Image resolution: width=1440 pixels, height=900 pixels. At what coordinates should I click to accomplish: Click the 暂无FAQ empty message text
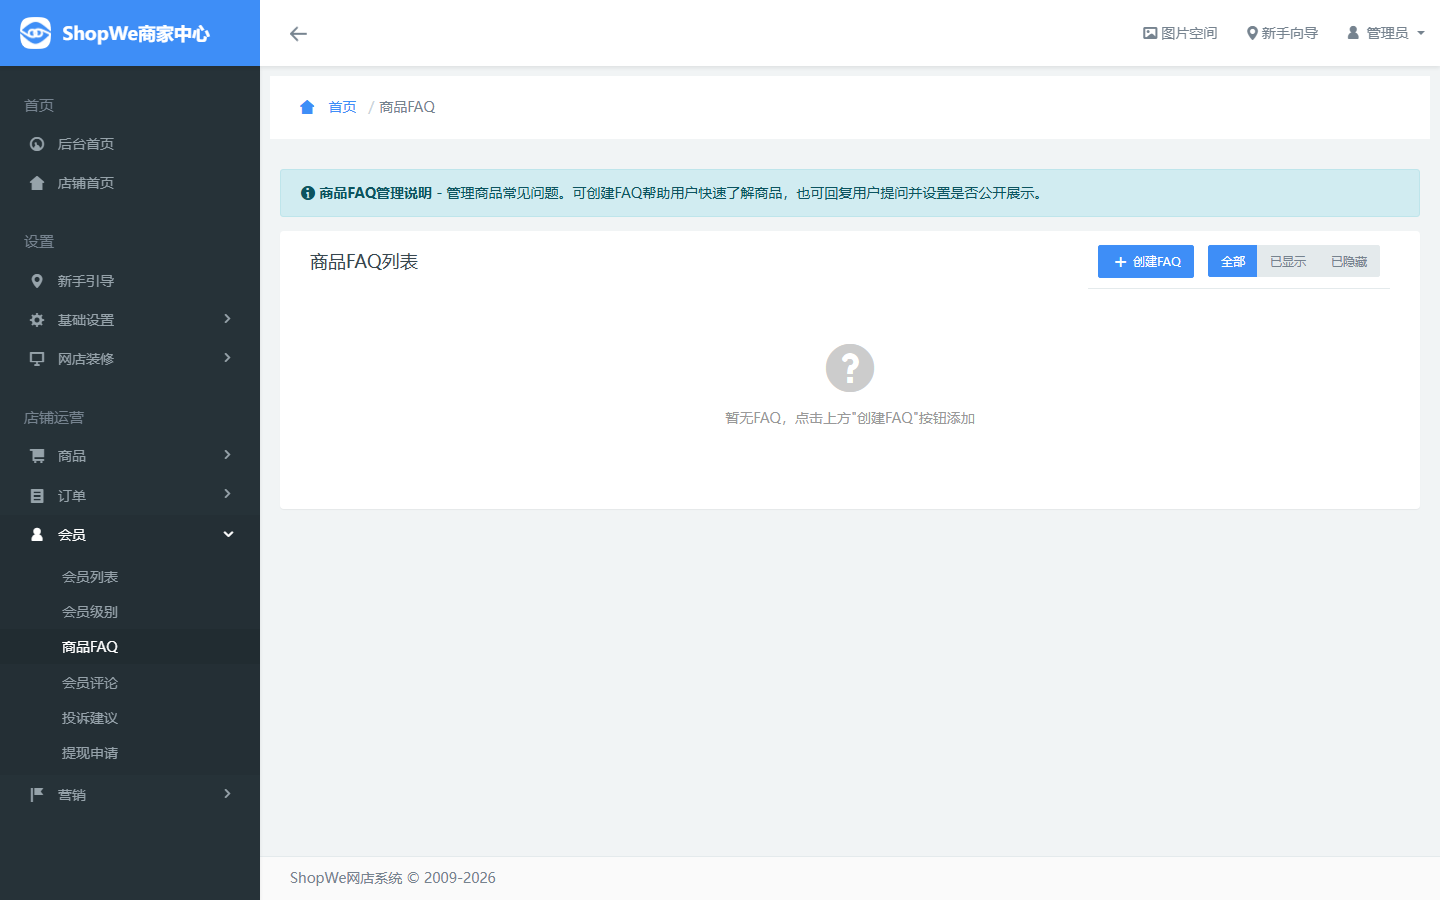coord(850,418)
